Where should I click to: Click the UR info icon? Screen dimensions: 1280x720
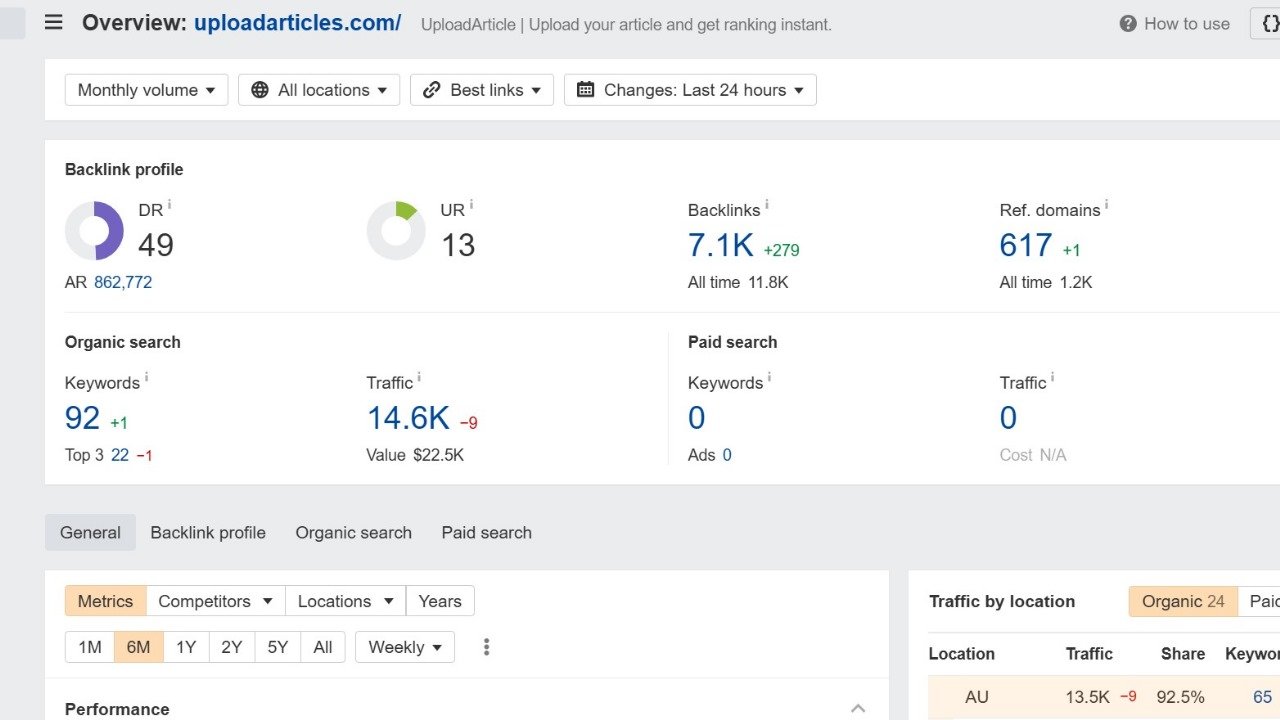(x=472, y=205)
